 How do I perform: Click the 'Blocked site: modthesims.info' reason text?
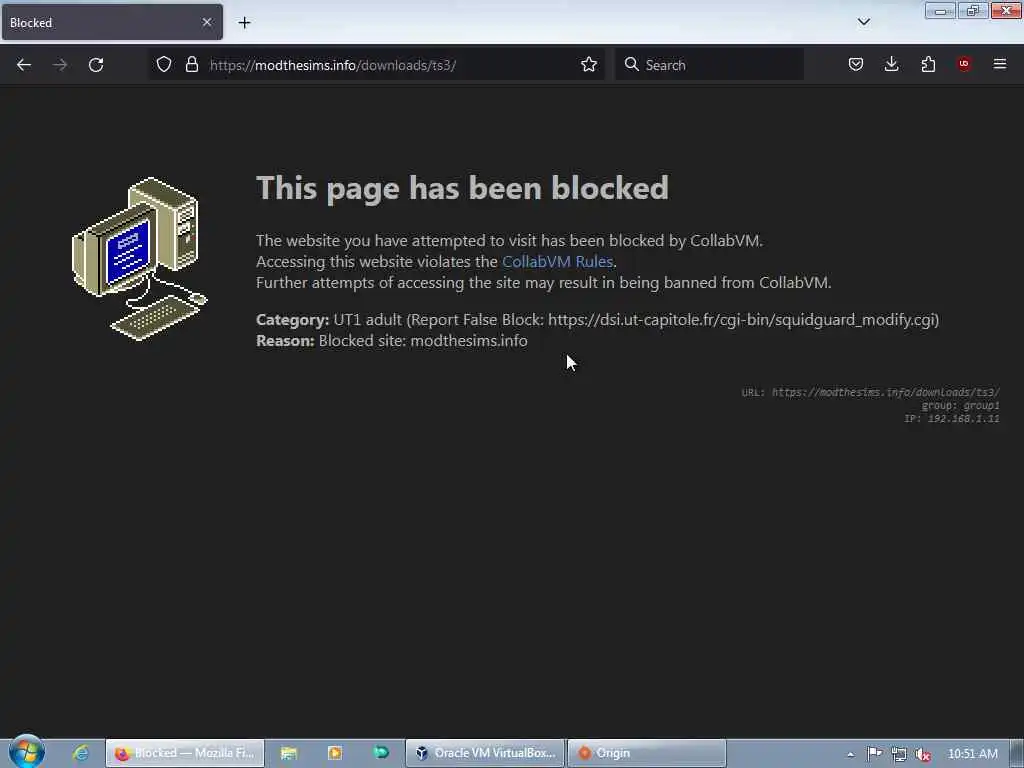pos(423,340)
